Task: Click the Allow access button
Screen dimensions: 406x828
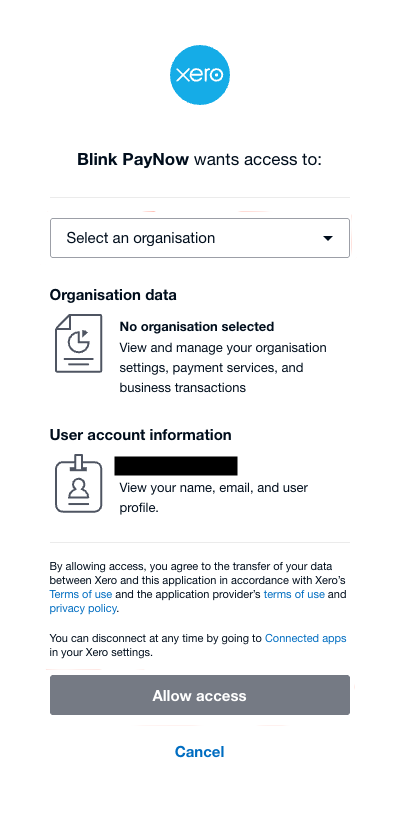Action: (200, 695)
